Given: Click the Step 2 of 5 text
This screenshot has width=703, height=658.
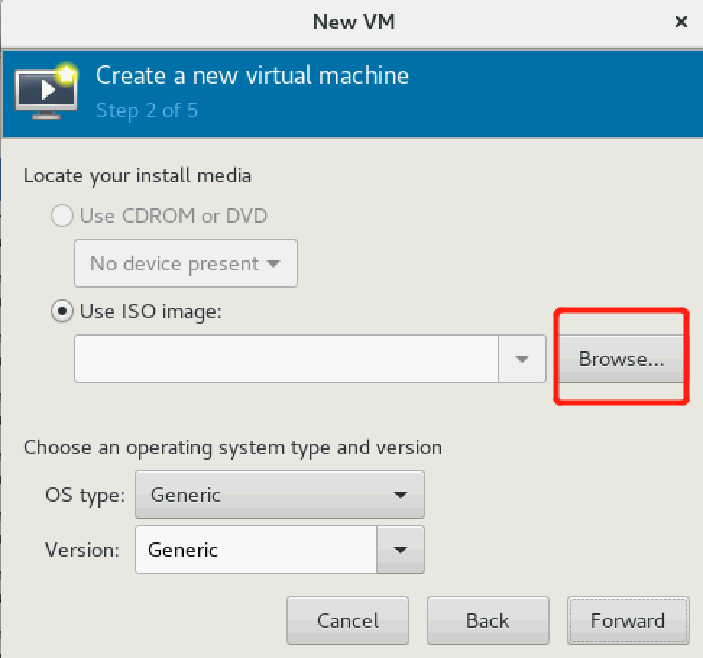Looking at the screenshot, I should coord(147,110).
